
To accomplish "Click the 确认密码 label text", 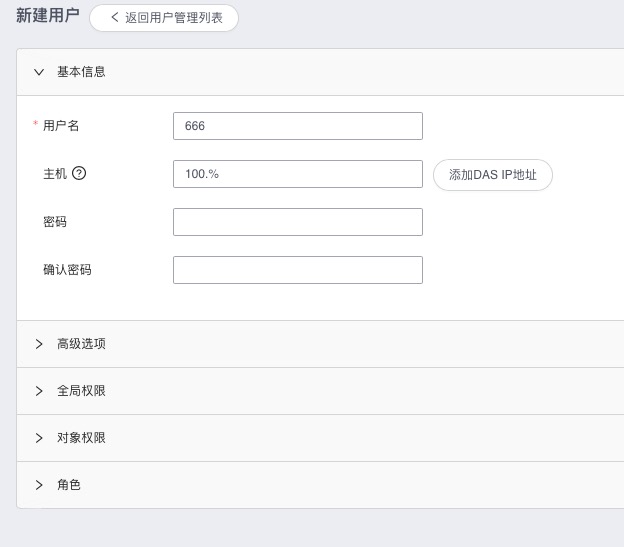I will pyautogui.click(x=67, y=270).
